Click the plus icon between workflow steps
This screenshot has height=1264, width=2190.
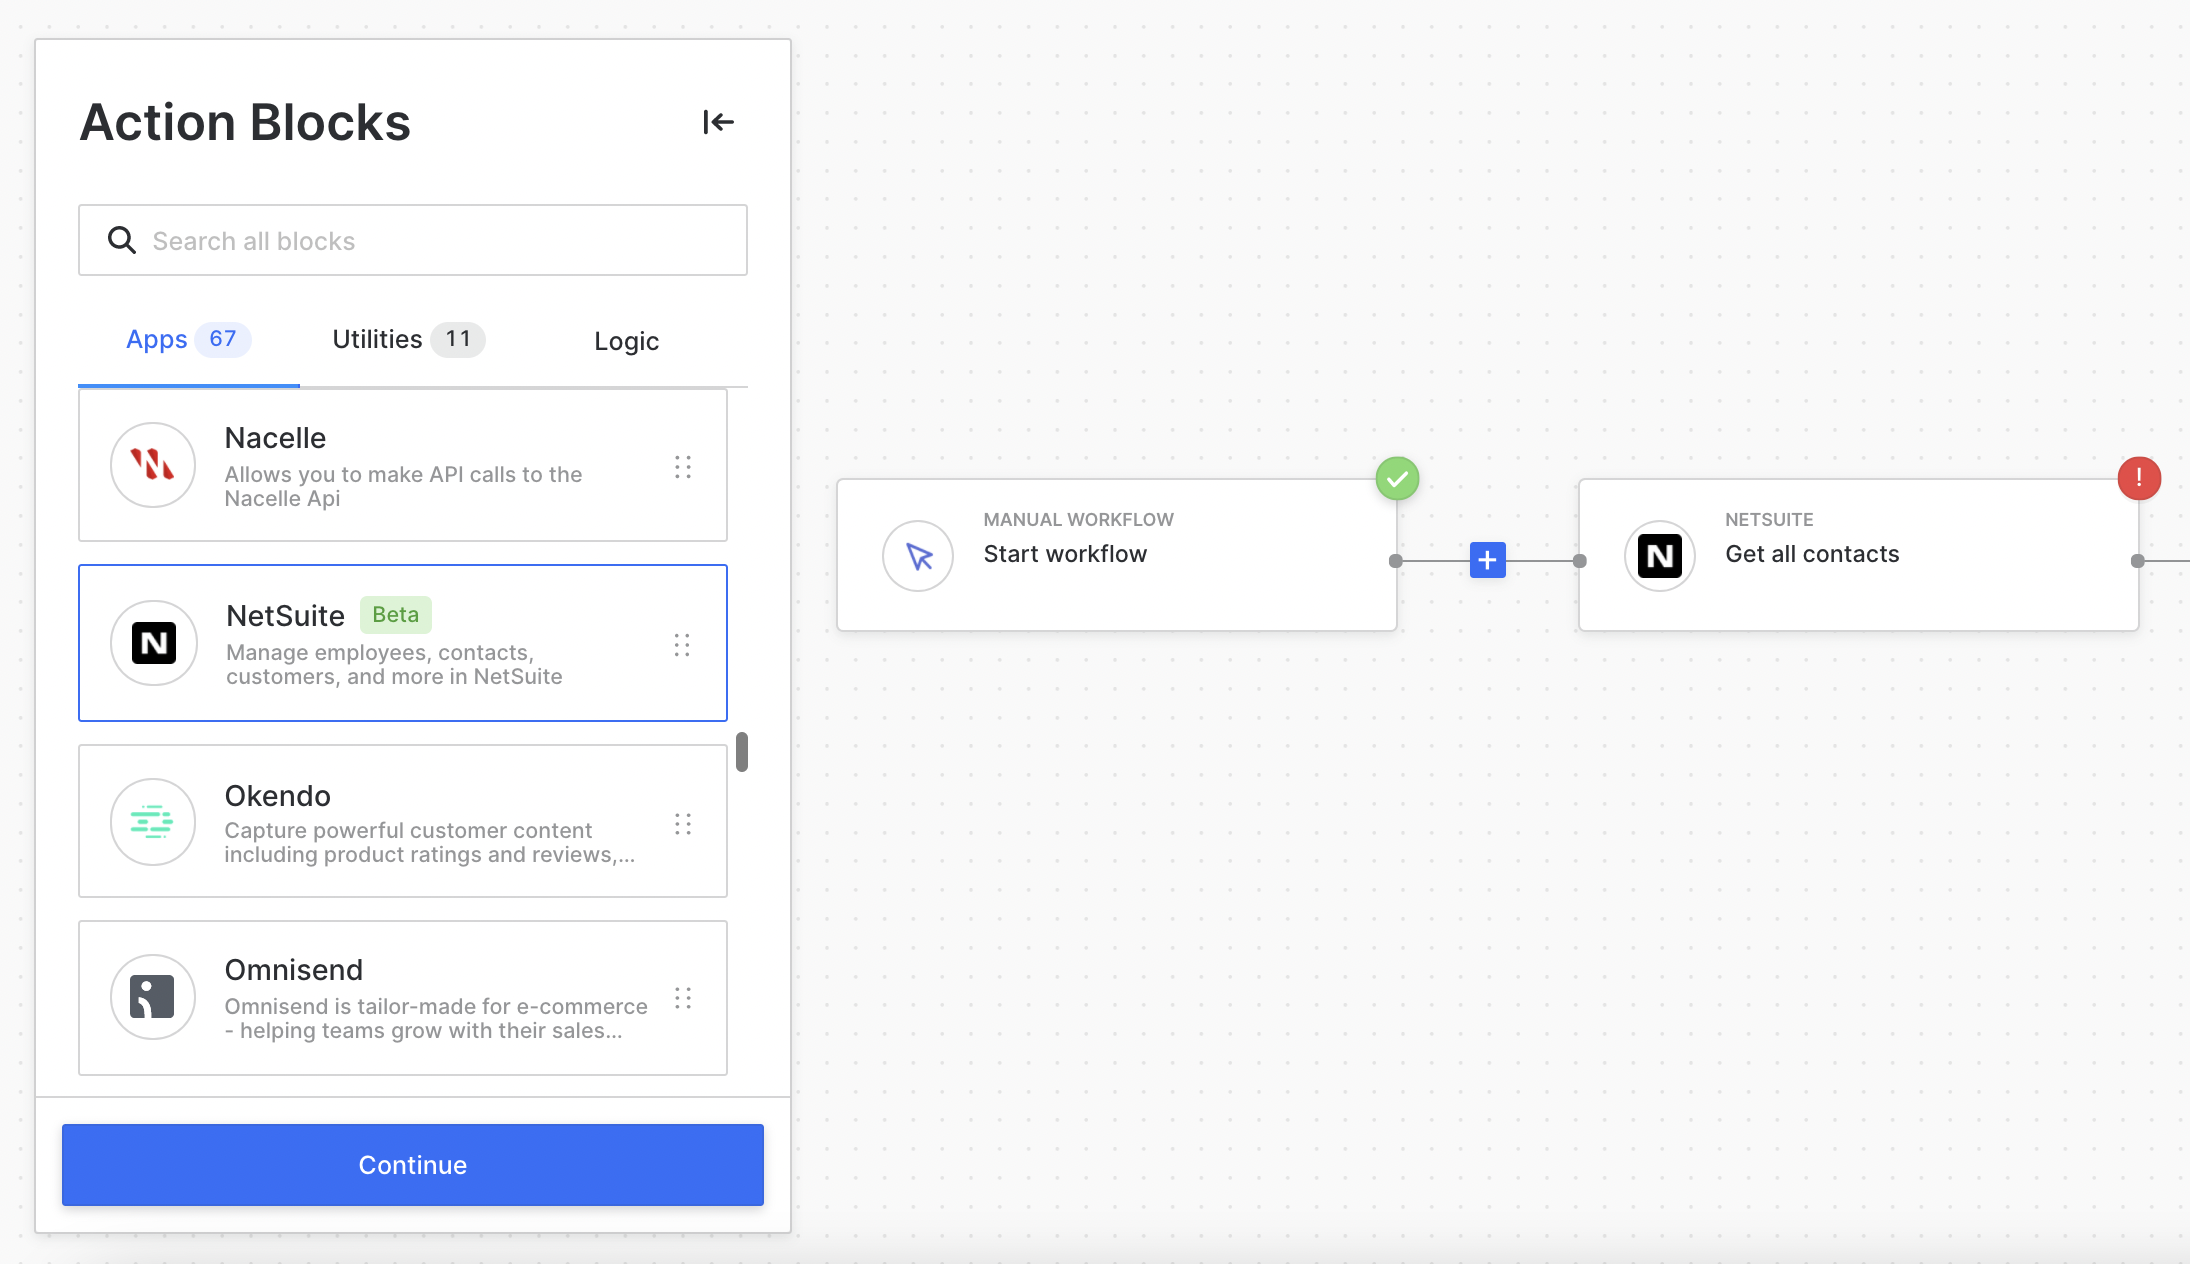click(1487, 560)
